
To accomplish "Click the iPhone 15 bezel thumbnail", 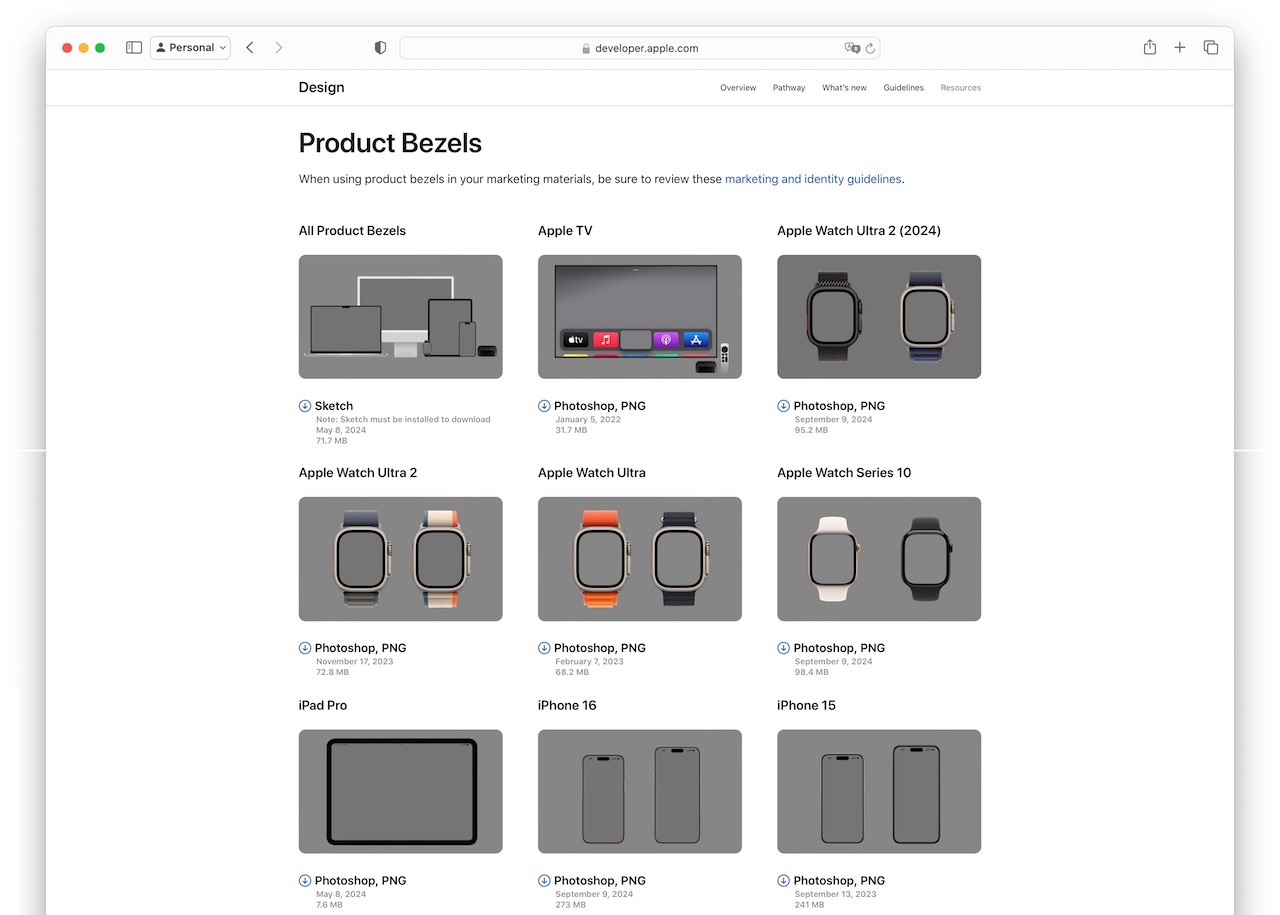I will (x=879, y=791).
